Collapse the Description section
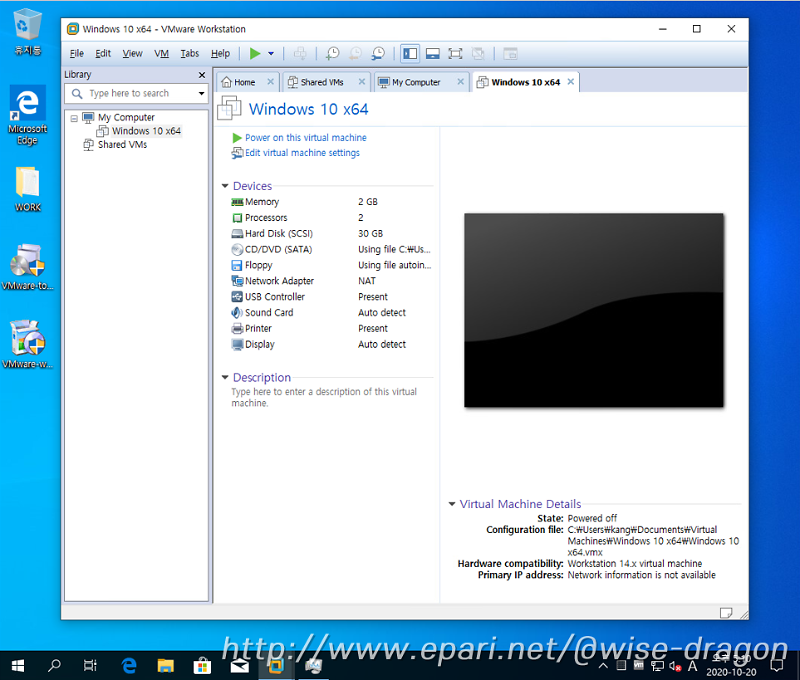 coord(225,377)
